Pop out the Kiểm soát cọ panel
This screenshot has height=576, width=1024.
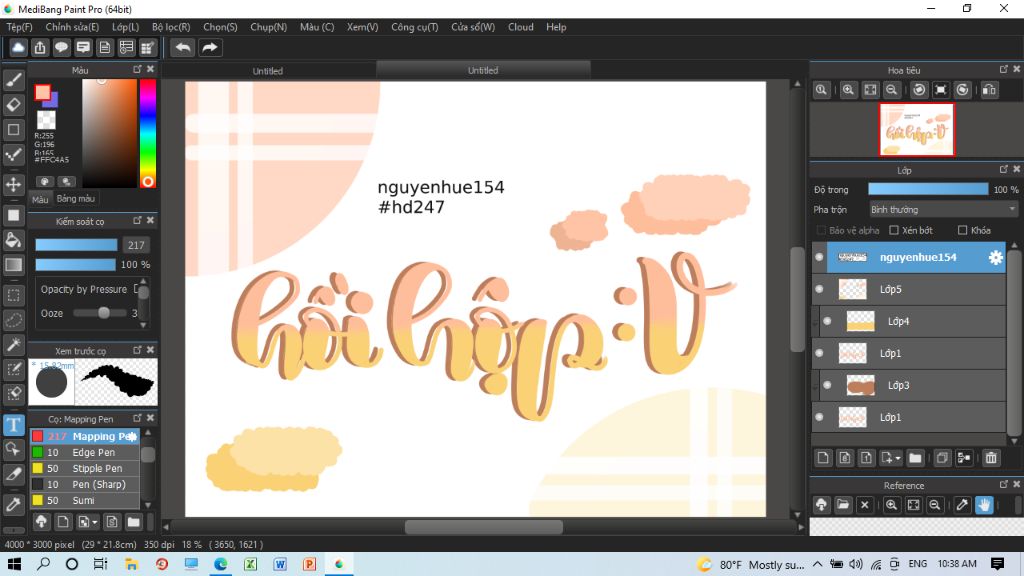click(x=137, y=221)
